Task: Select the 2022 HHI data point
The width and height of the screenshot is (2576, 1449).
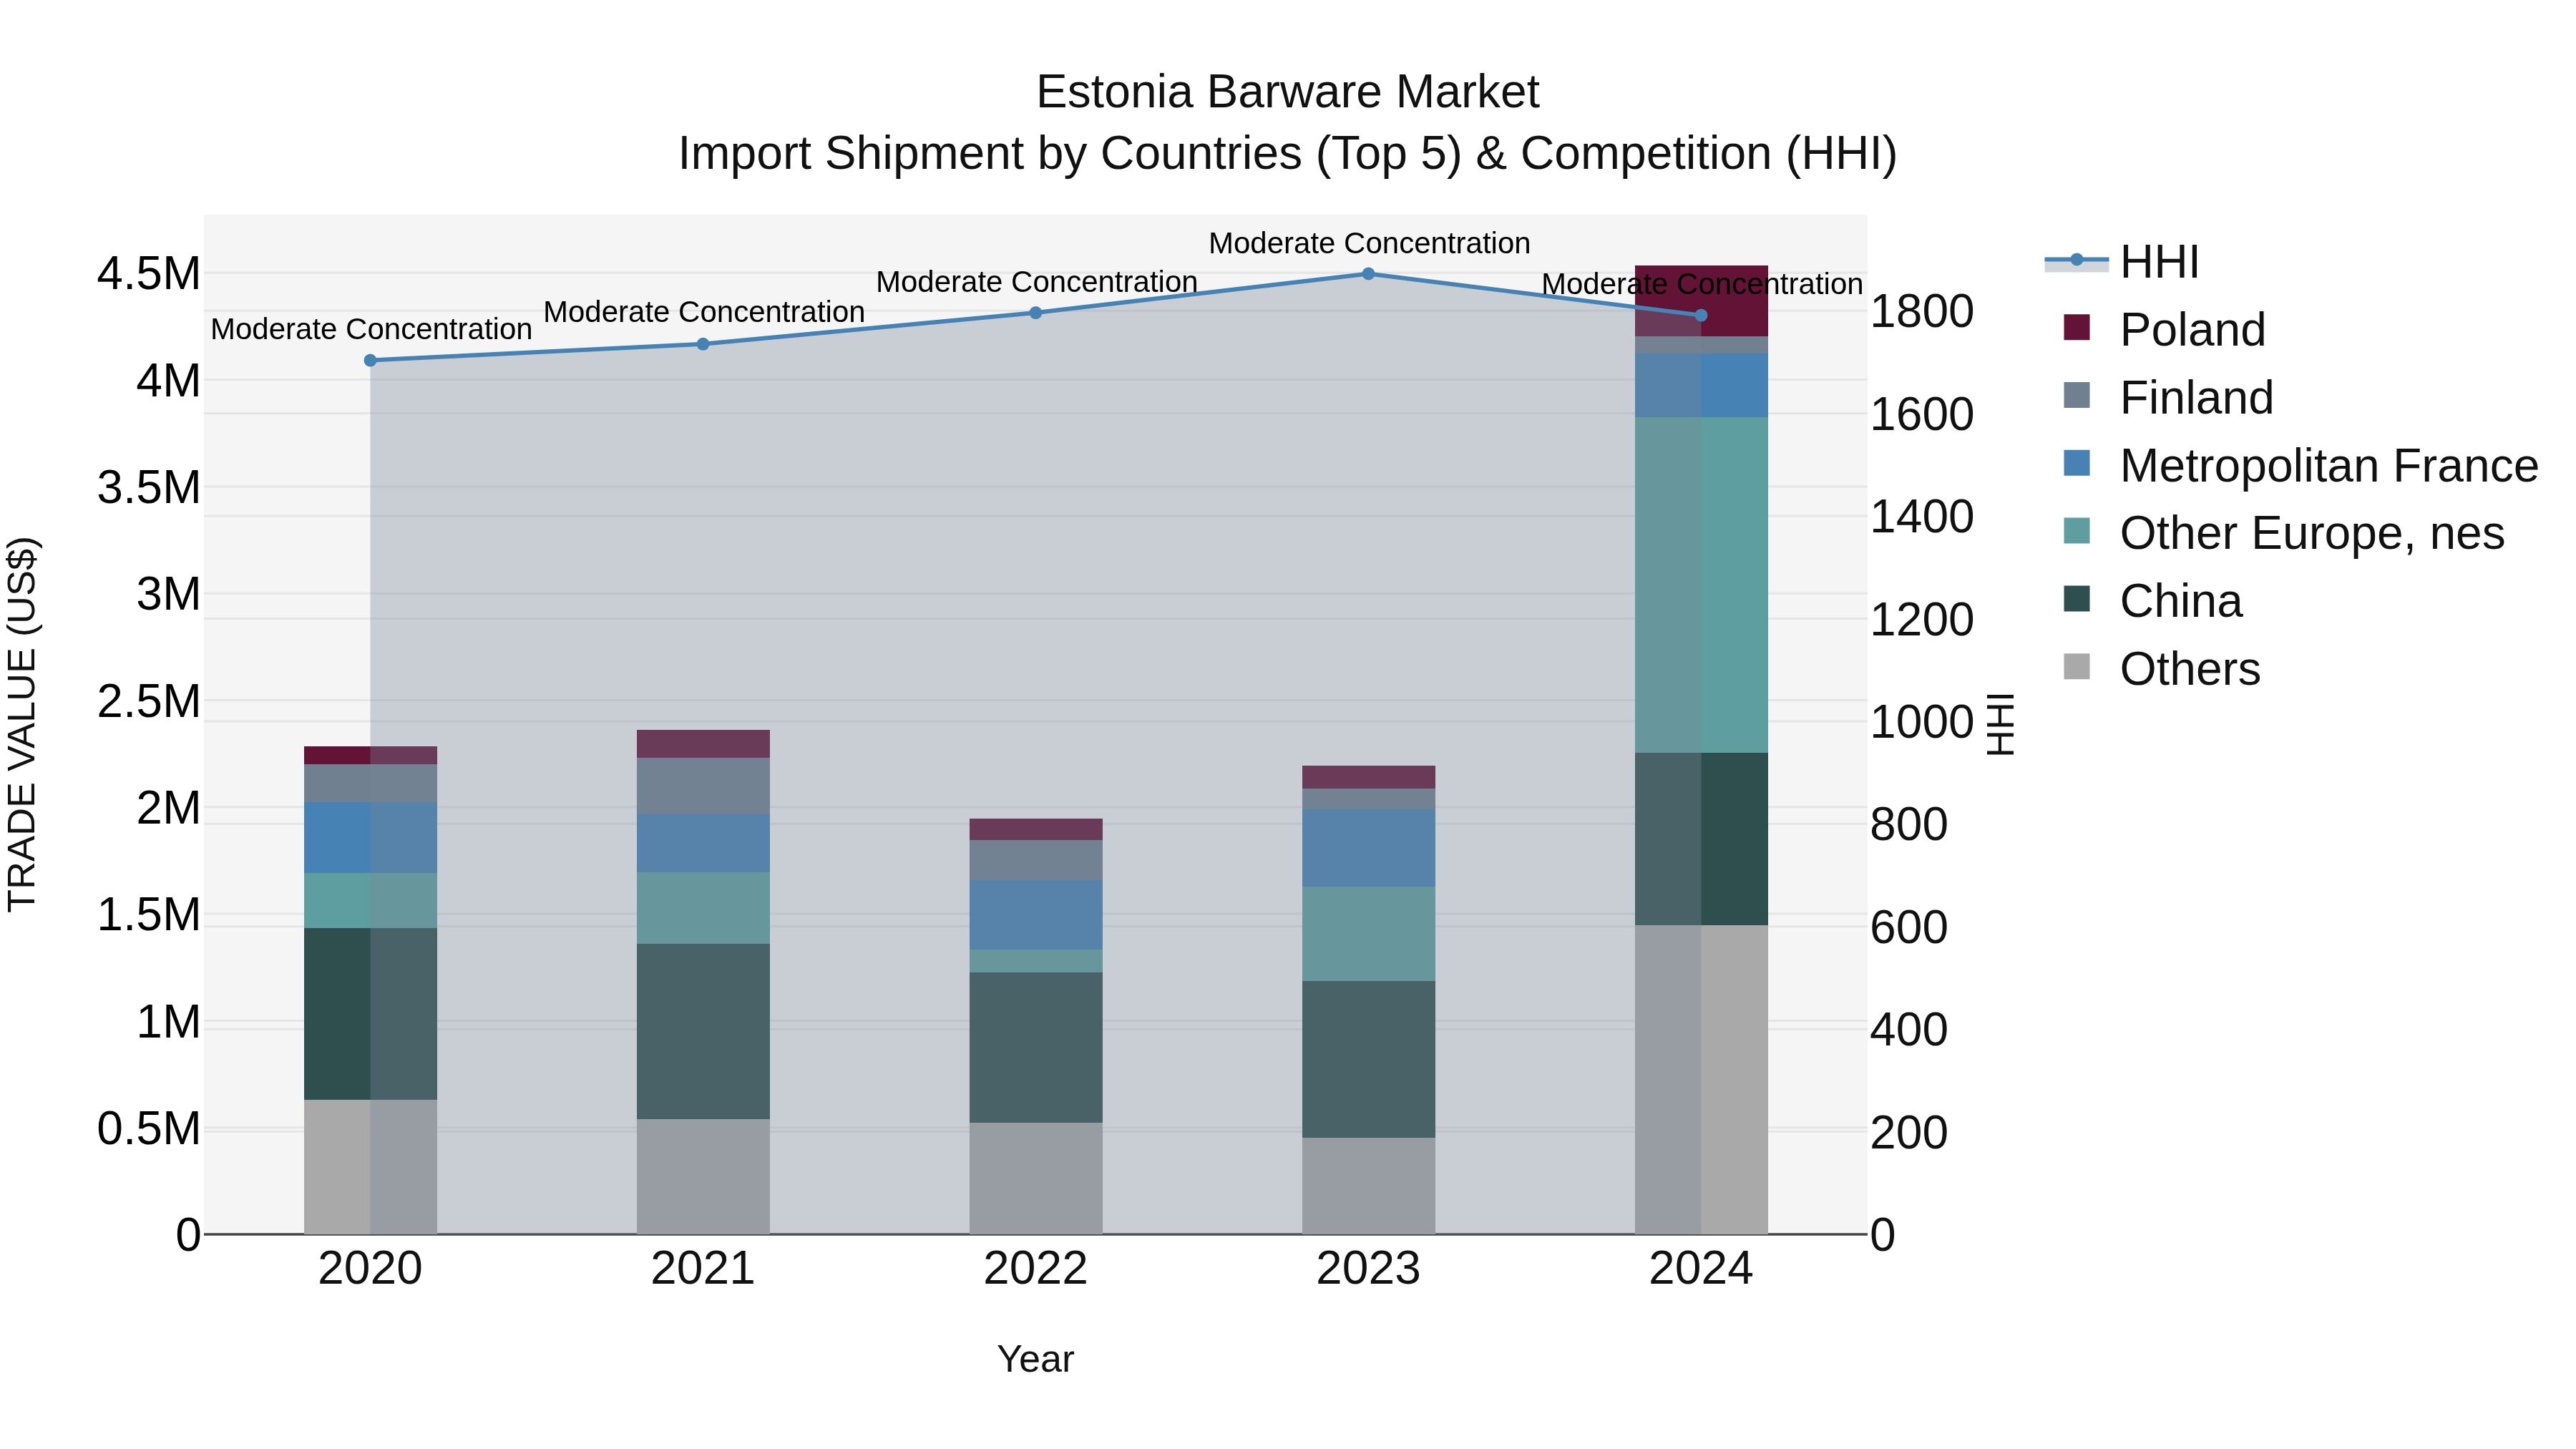Action: (x=1036, y=313)
